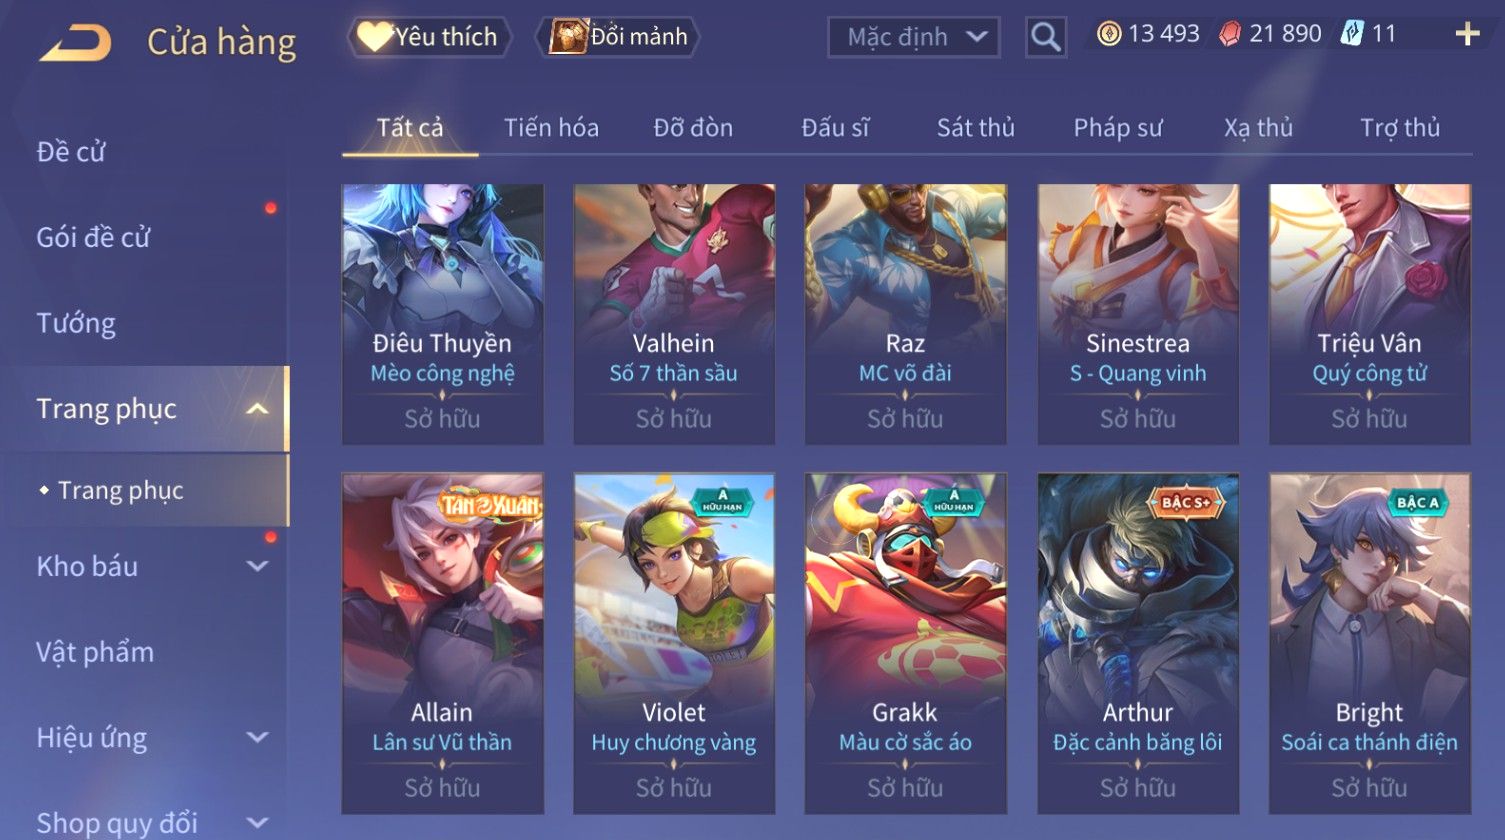Select Điêu Thuyền Mèo công nghệ skin card
The width and height of the screenshot is (1505, 840).
[442, 314]
